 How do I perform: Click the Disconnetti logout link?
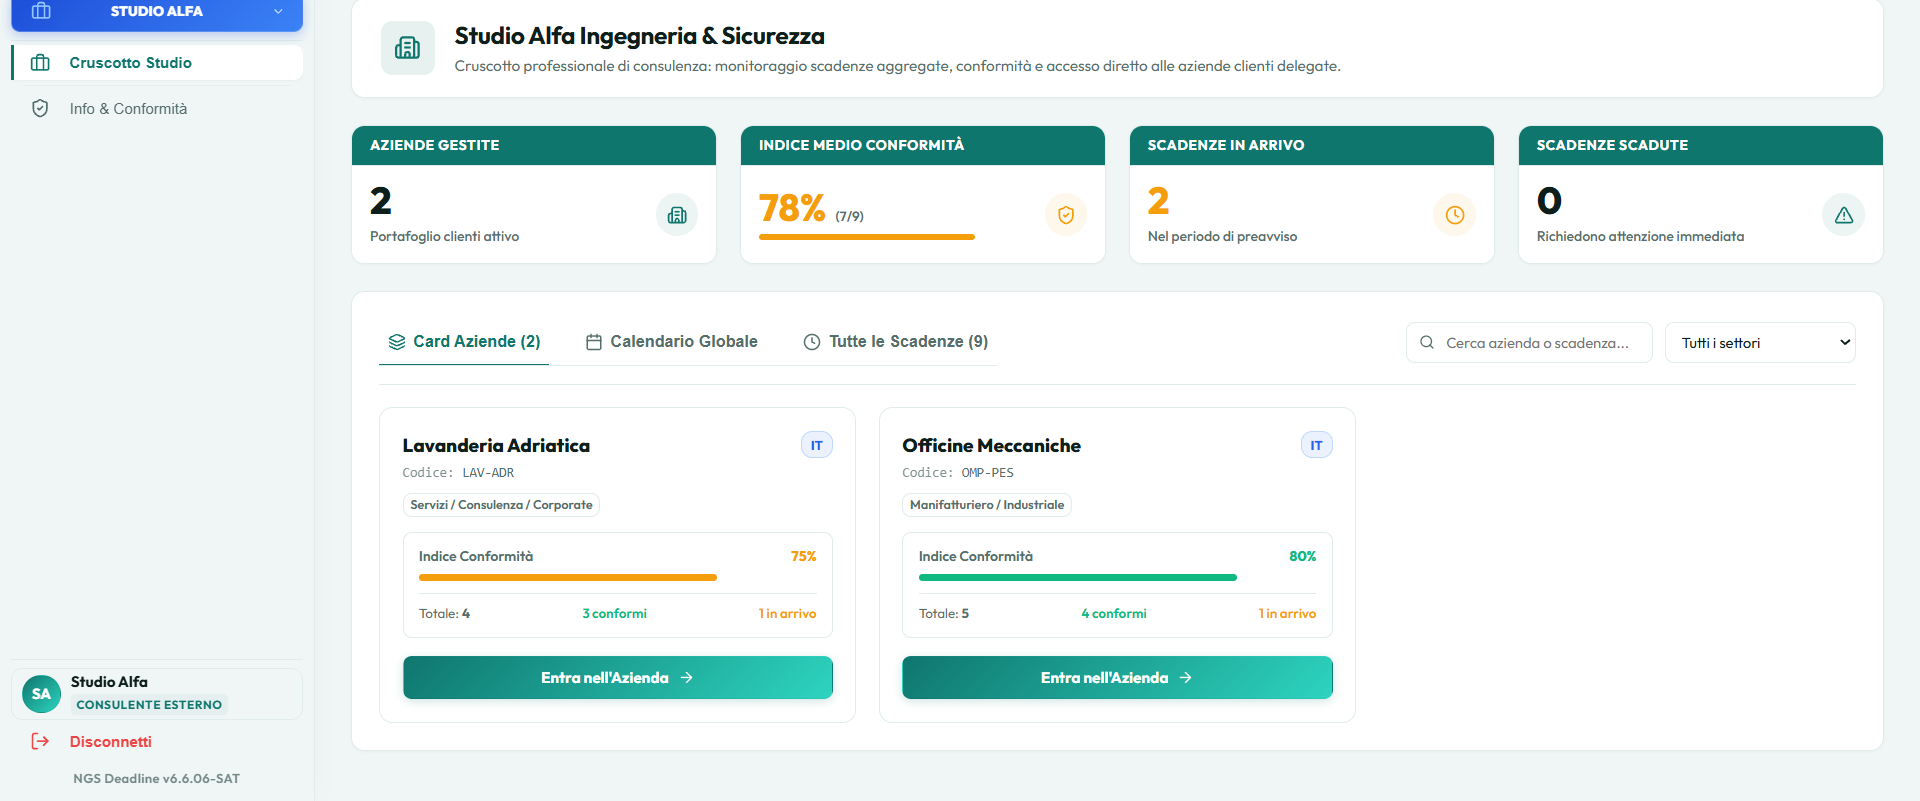pyautogui.click(x=111, y=742)
